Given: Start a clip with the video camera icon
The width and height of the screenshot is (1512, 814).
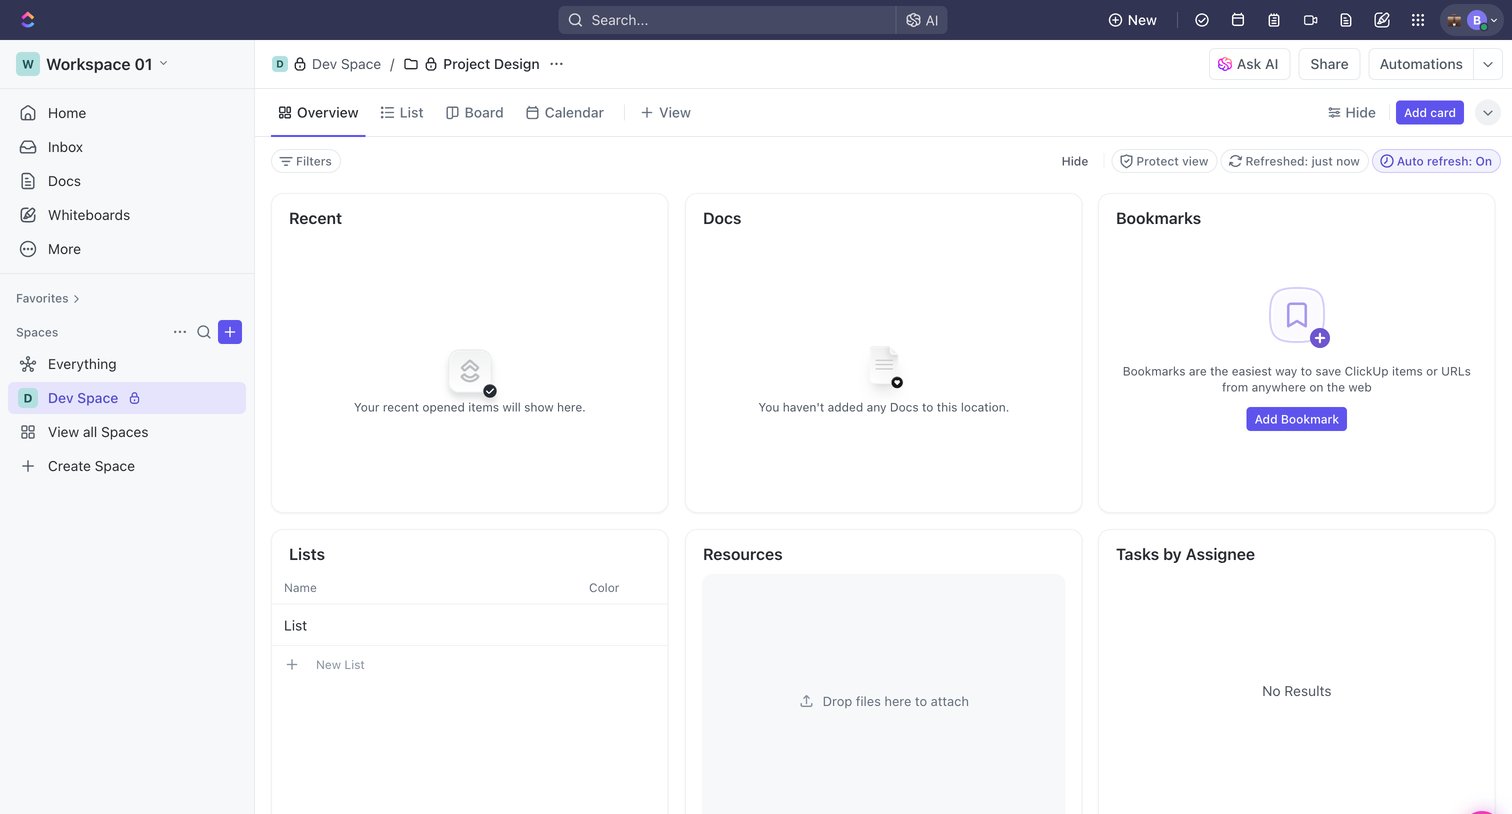Looking at the screenshot, I should click(x=1310, y=20).
